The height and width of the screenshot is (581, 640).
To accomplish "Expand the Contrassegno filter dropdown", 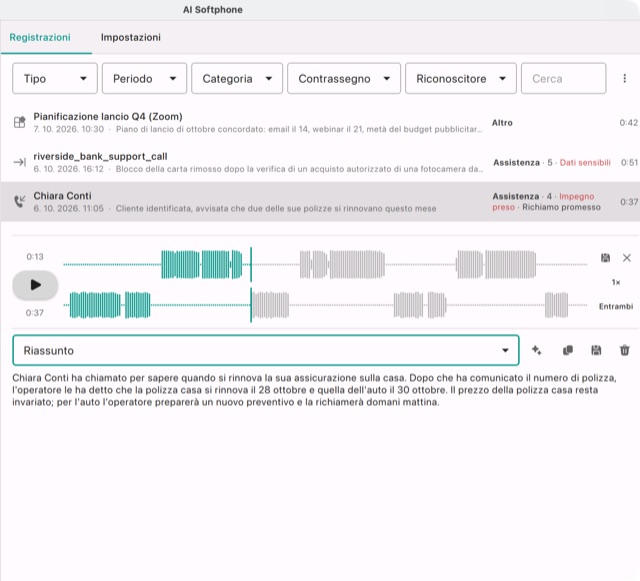I will [344, 78].
